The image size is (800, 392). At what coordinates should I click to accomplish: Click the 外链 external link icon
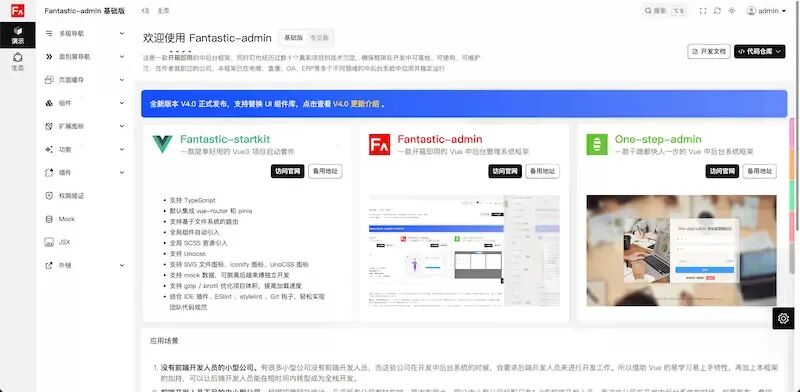click(x=49, y=265)
